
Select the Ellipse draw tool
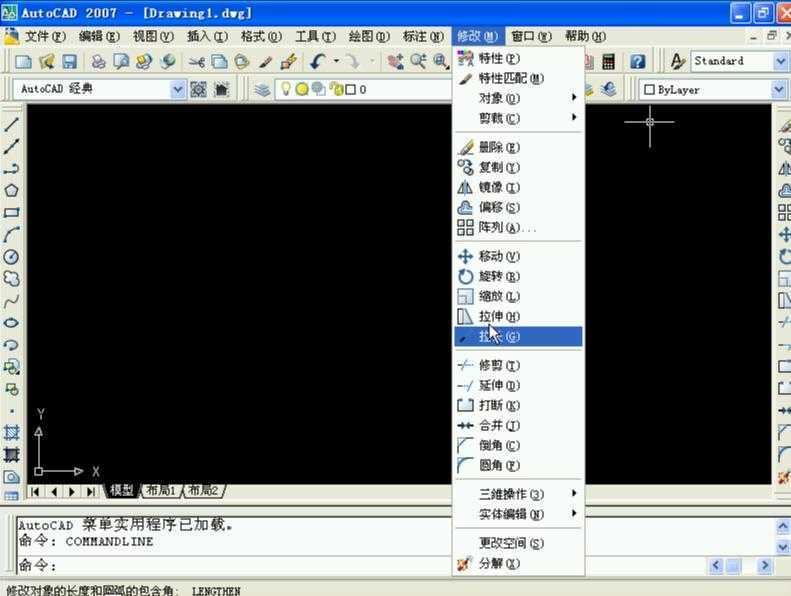[11, 323]
